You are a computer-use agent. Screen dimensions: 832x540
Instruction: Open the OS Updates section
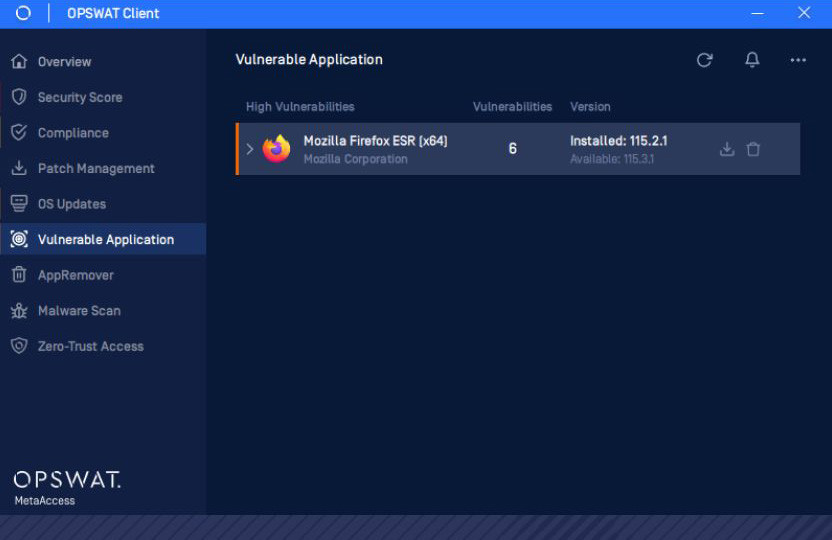pyautogui.click(x=103, y=204)
